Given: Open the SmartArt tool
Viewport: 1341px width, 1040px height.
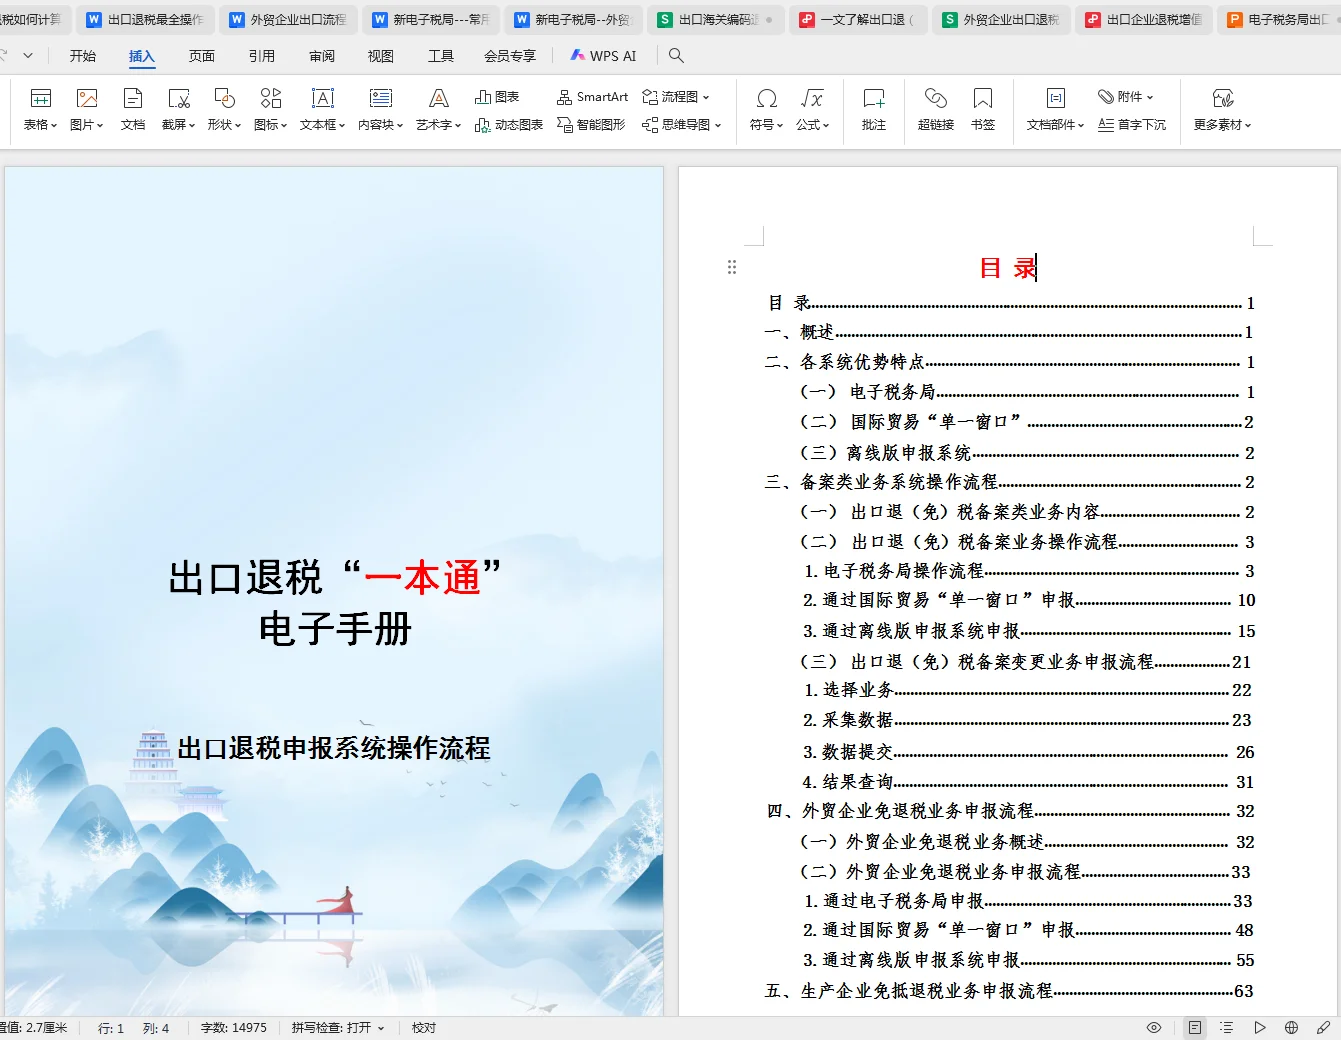Looking at the screenshot, I should tap(592, 97).
